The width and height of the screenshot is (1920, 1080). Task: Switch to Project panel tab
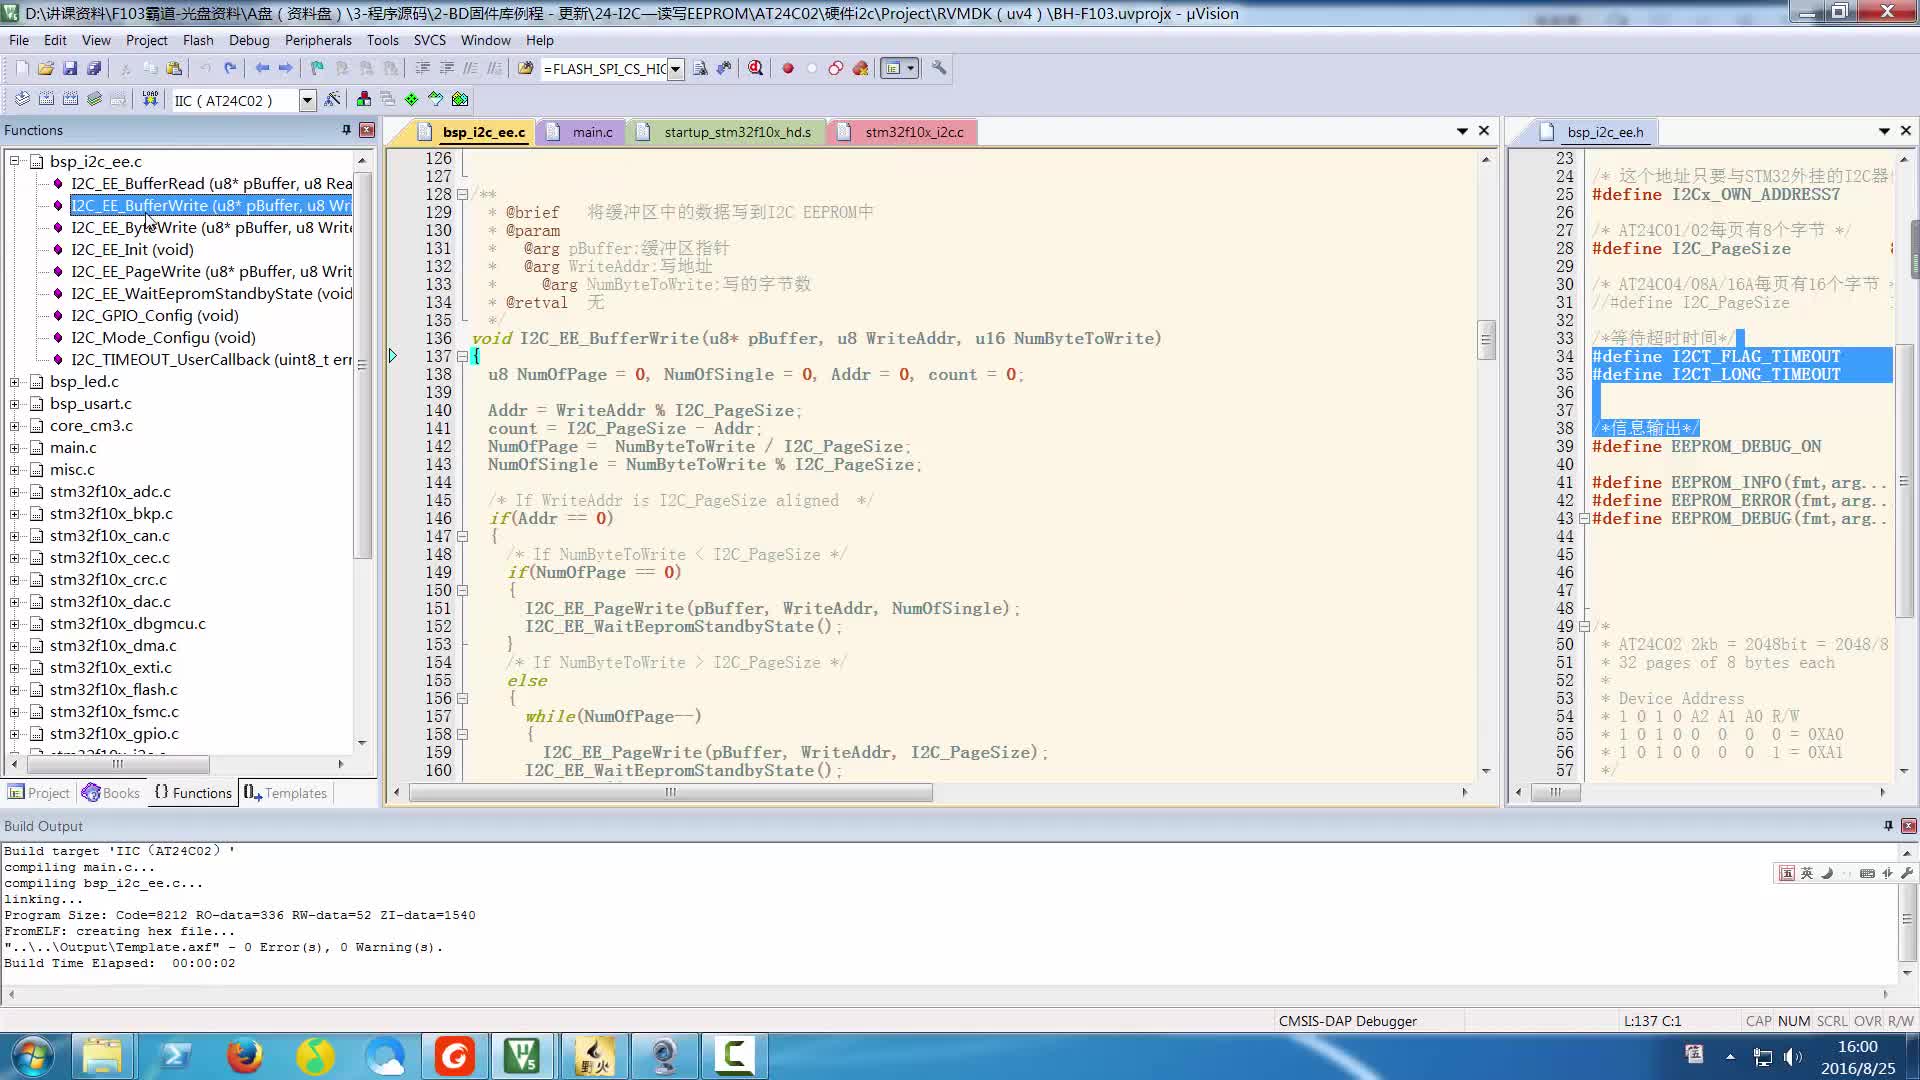[39, 793]
